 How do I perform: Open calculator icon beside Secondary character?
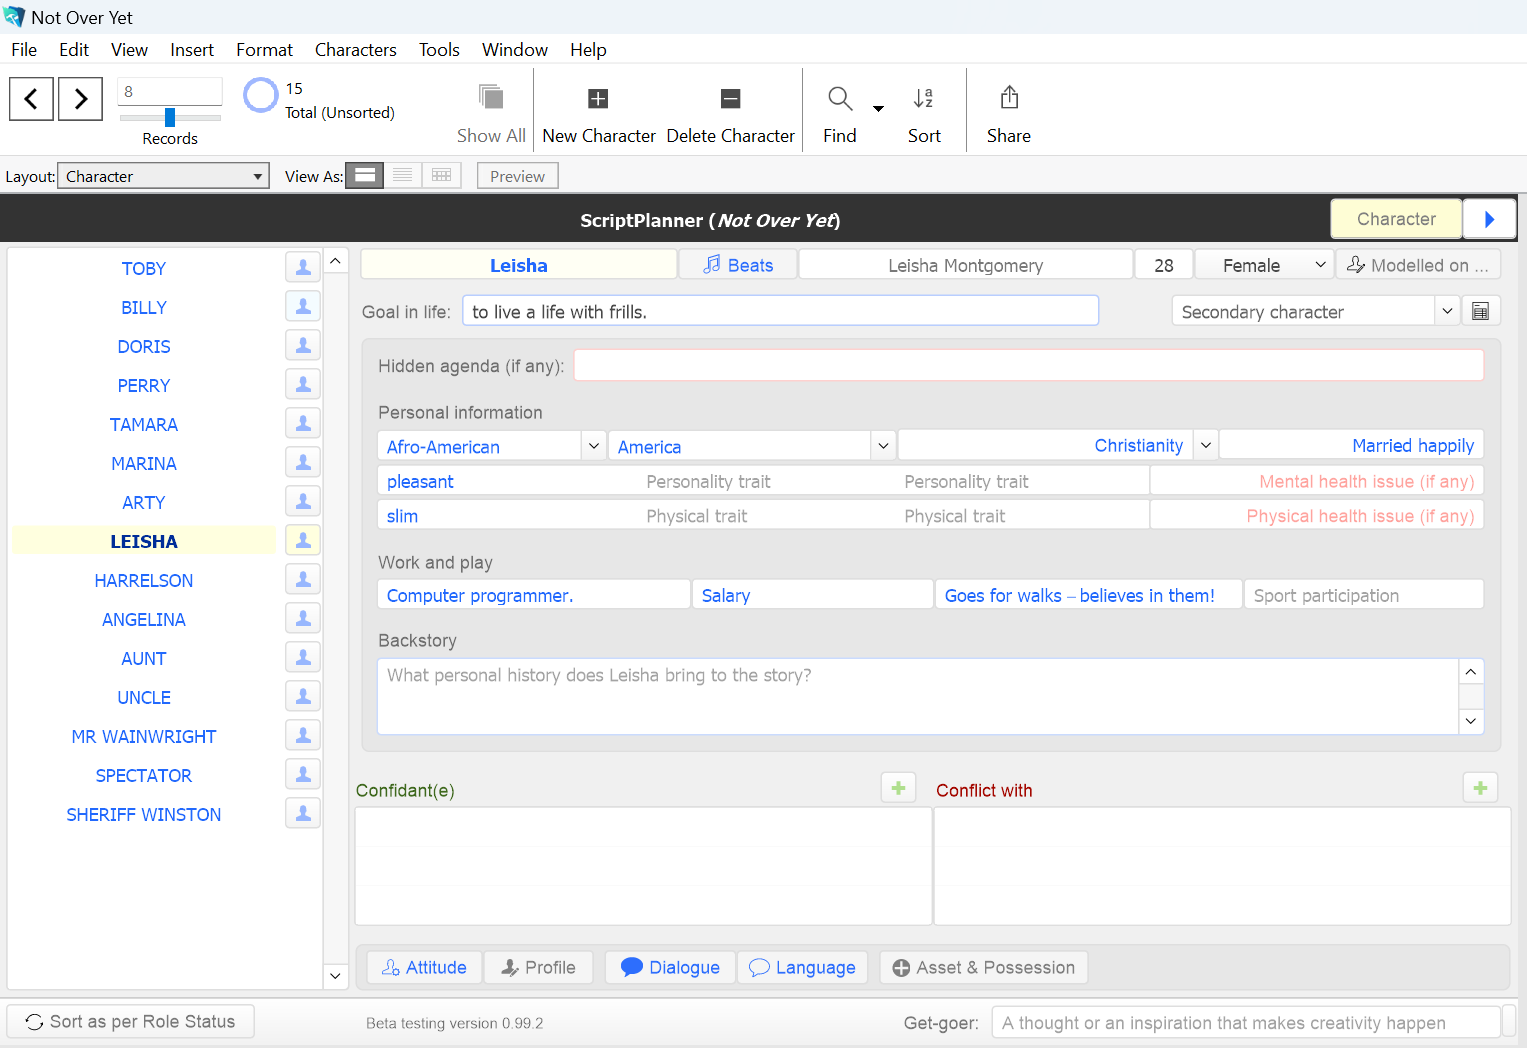coord(1481,311)
